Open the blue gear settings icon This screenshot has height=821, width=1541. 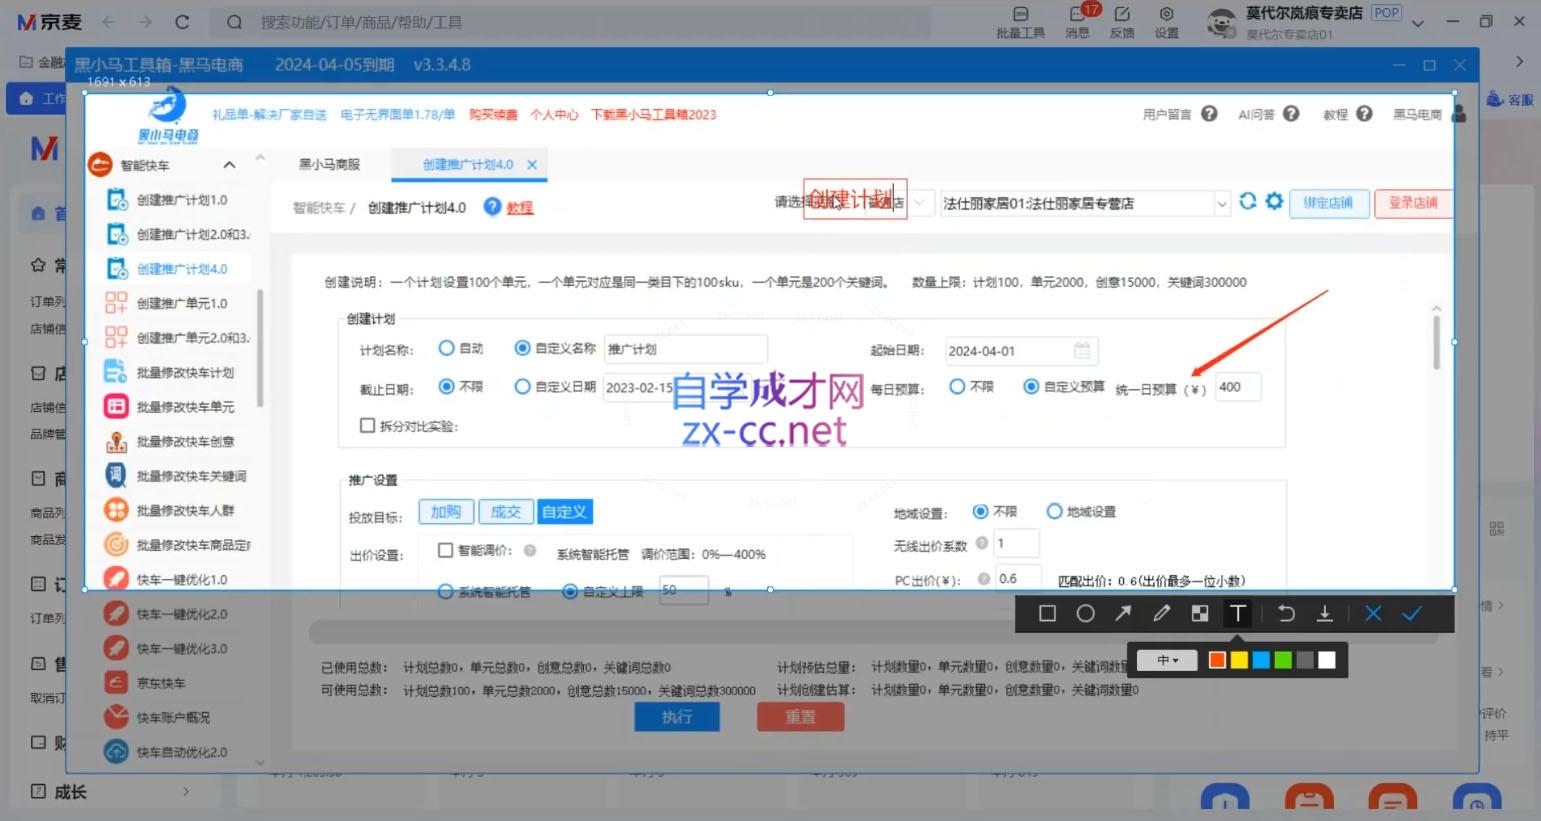tap(1274, 201)
